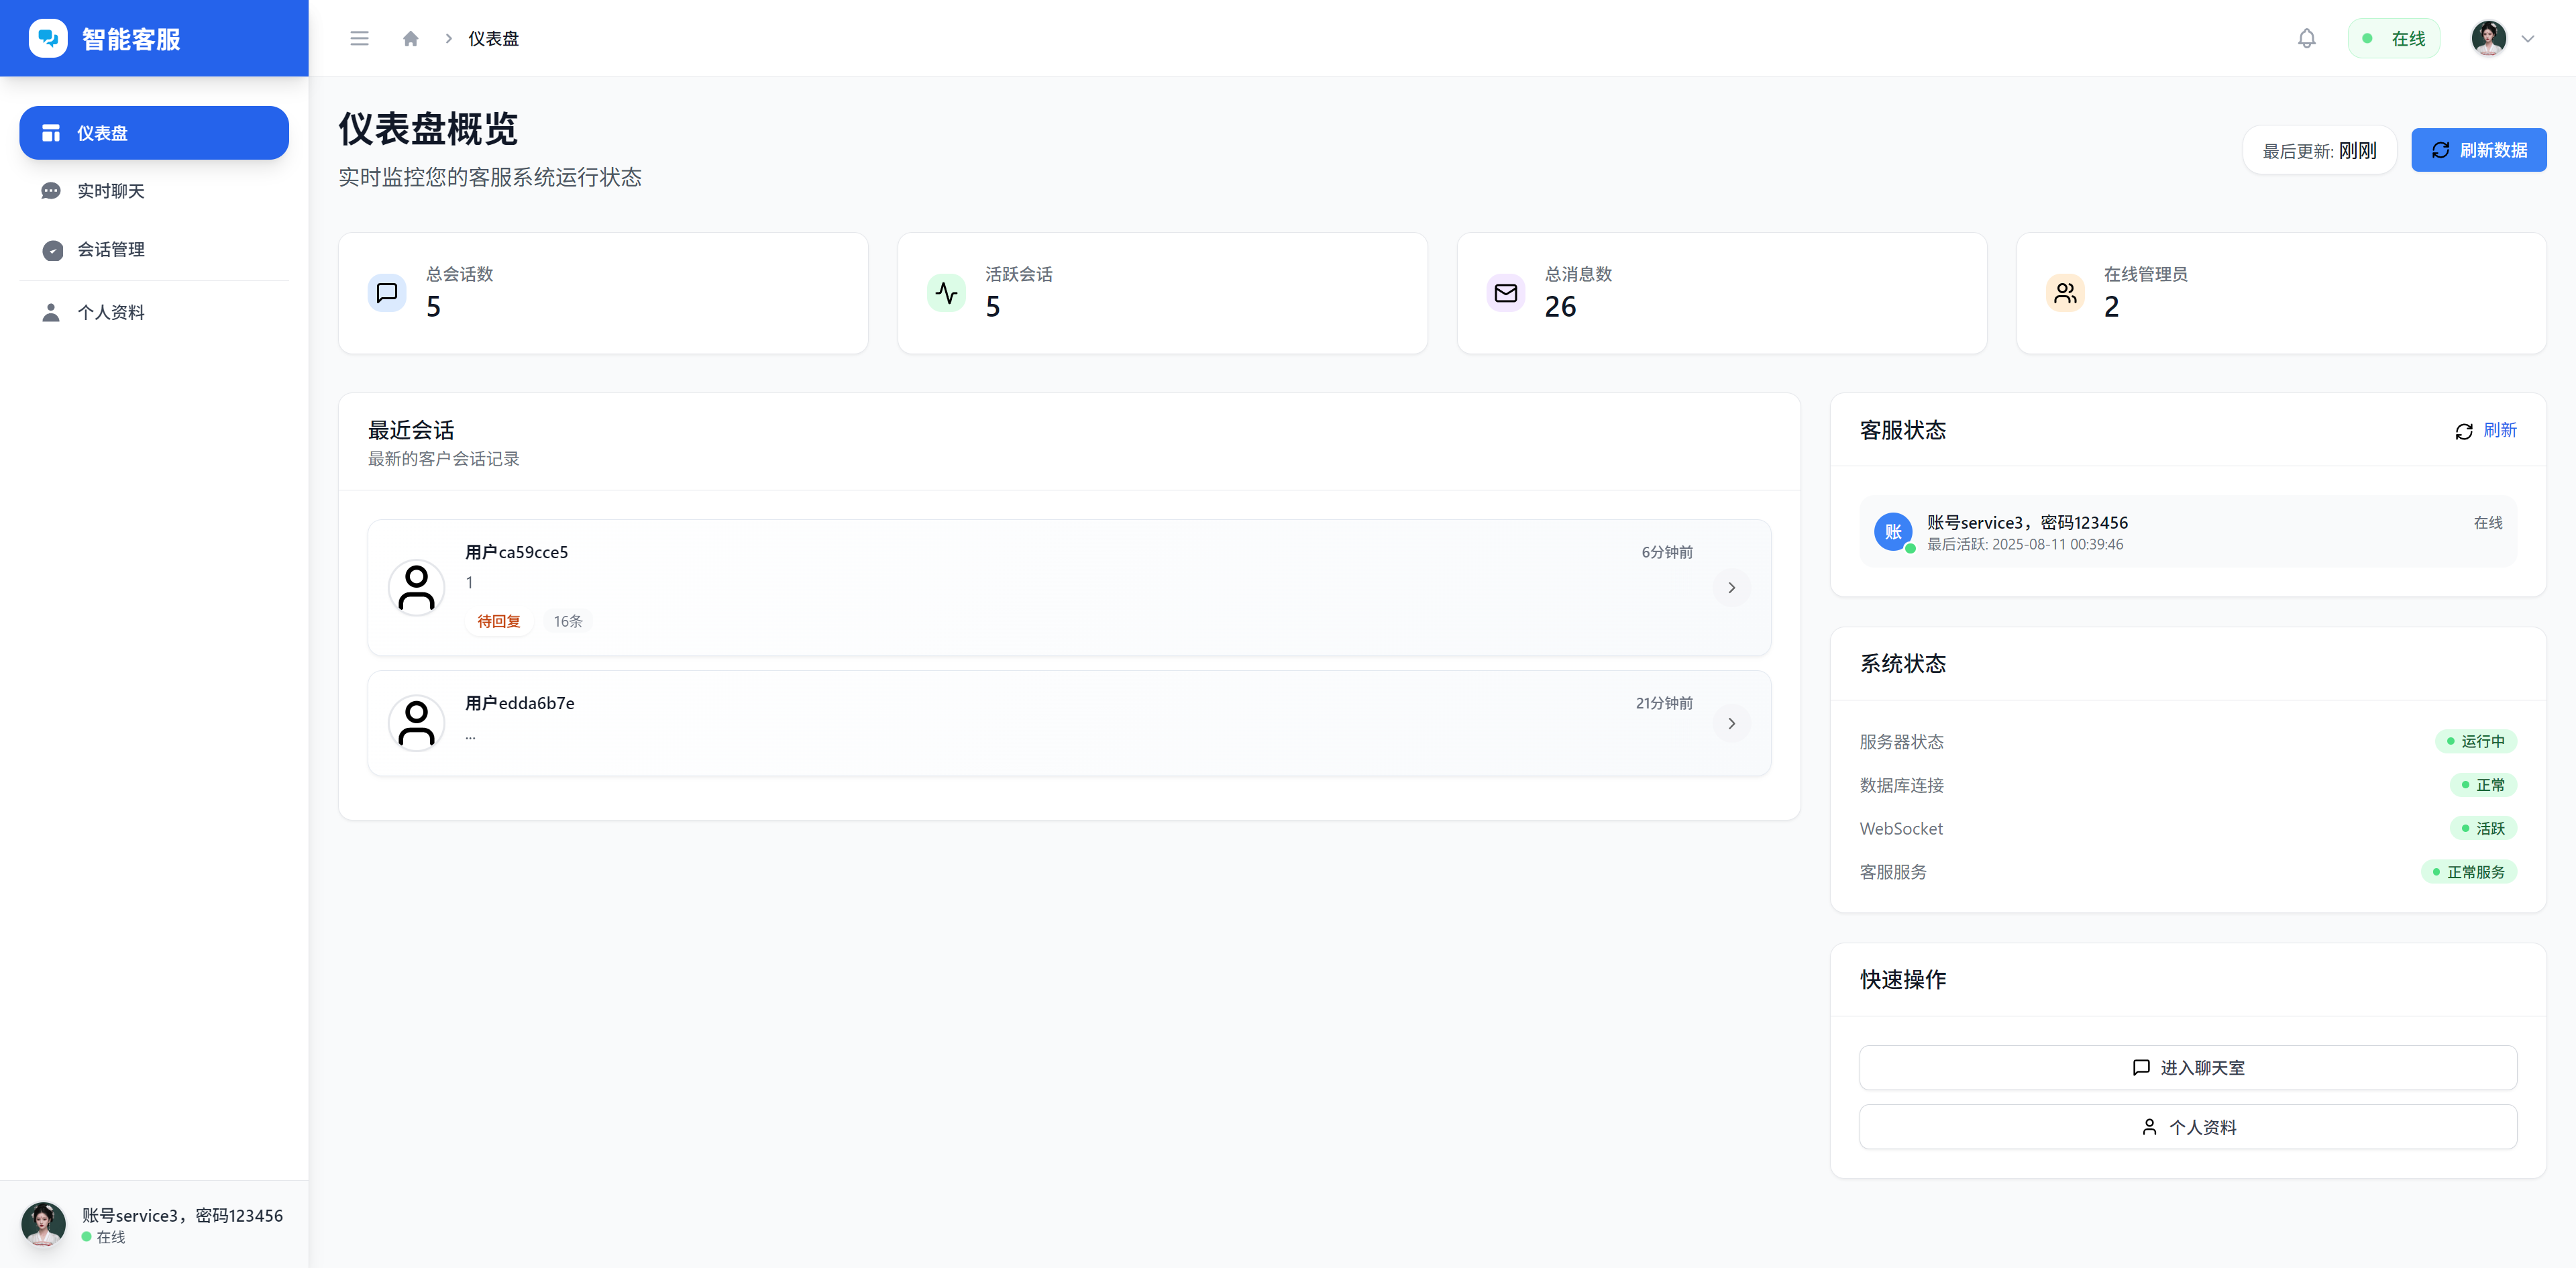The height and width of the screenshot is (1268, 2576).
Task: Click the 在线管理员 users icon
Action: 2065,293
